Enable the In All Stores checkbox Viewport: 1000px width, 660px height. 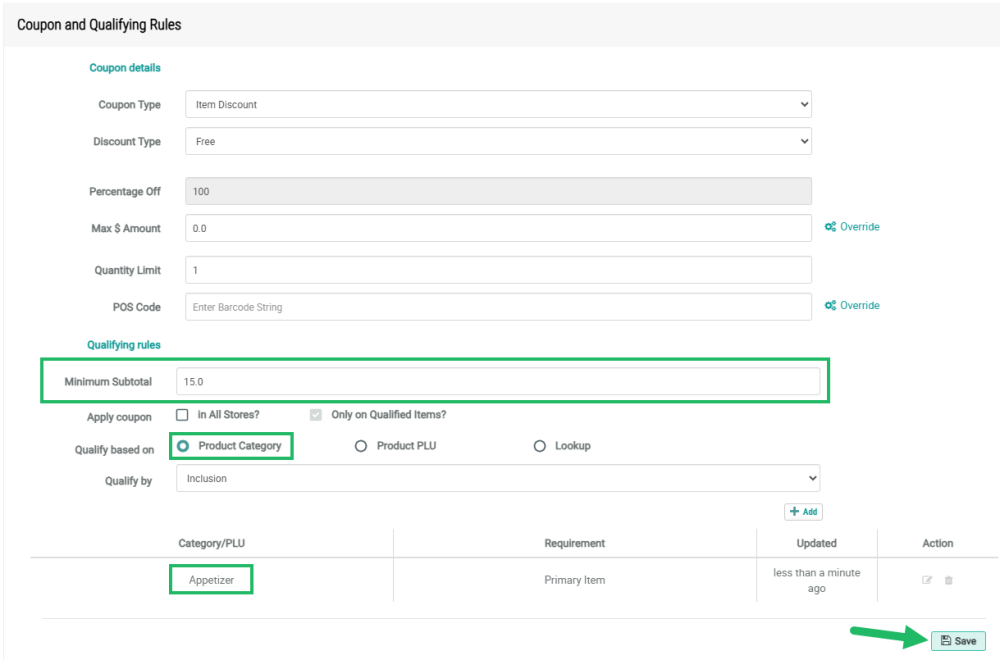point(182,415)
